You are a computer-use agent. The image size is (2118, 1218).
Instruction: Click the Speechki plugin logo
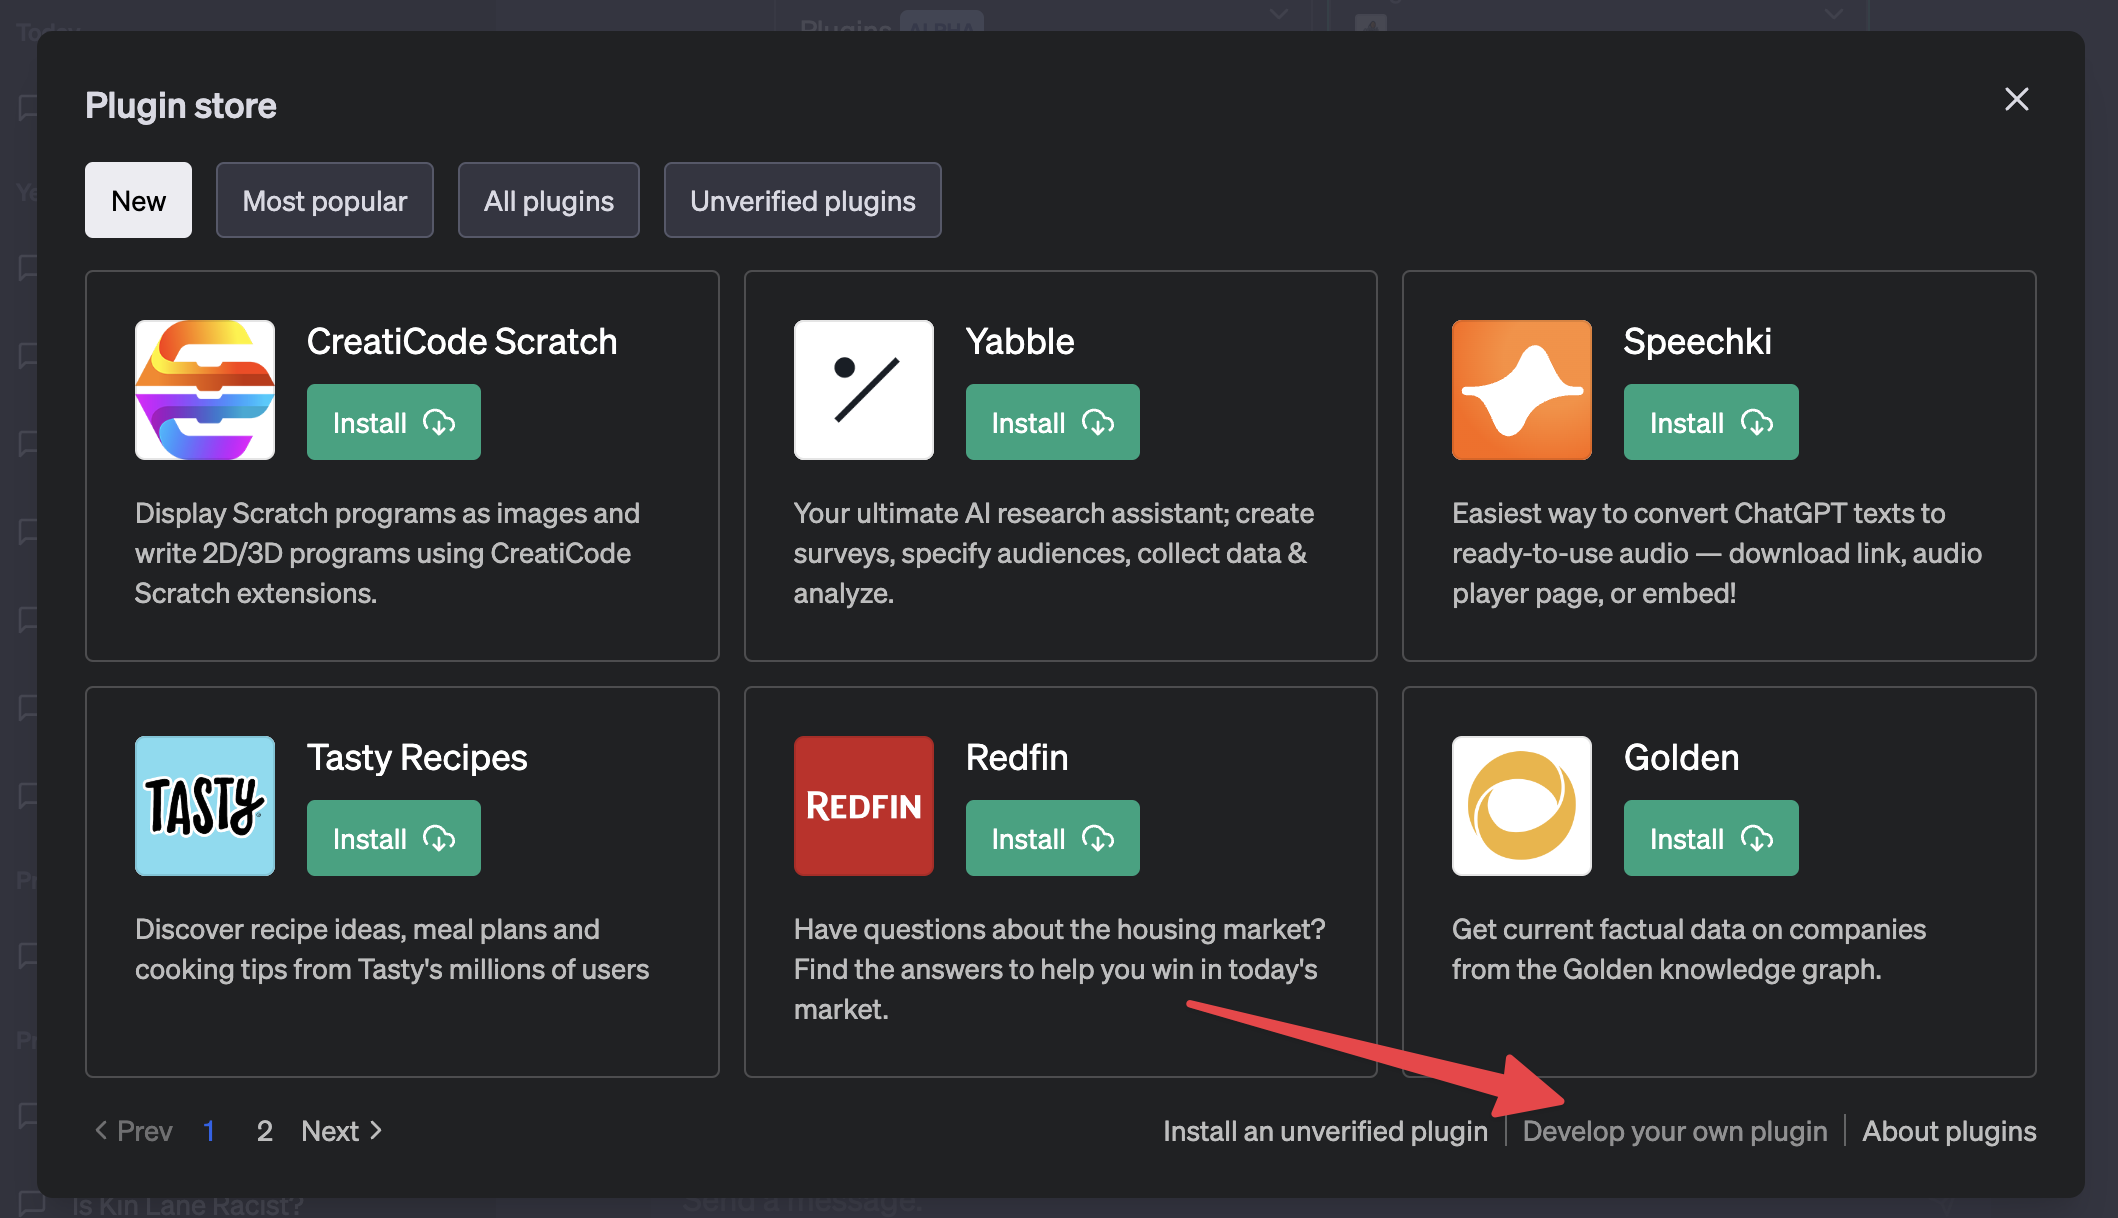point(1521,390)
